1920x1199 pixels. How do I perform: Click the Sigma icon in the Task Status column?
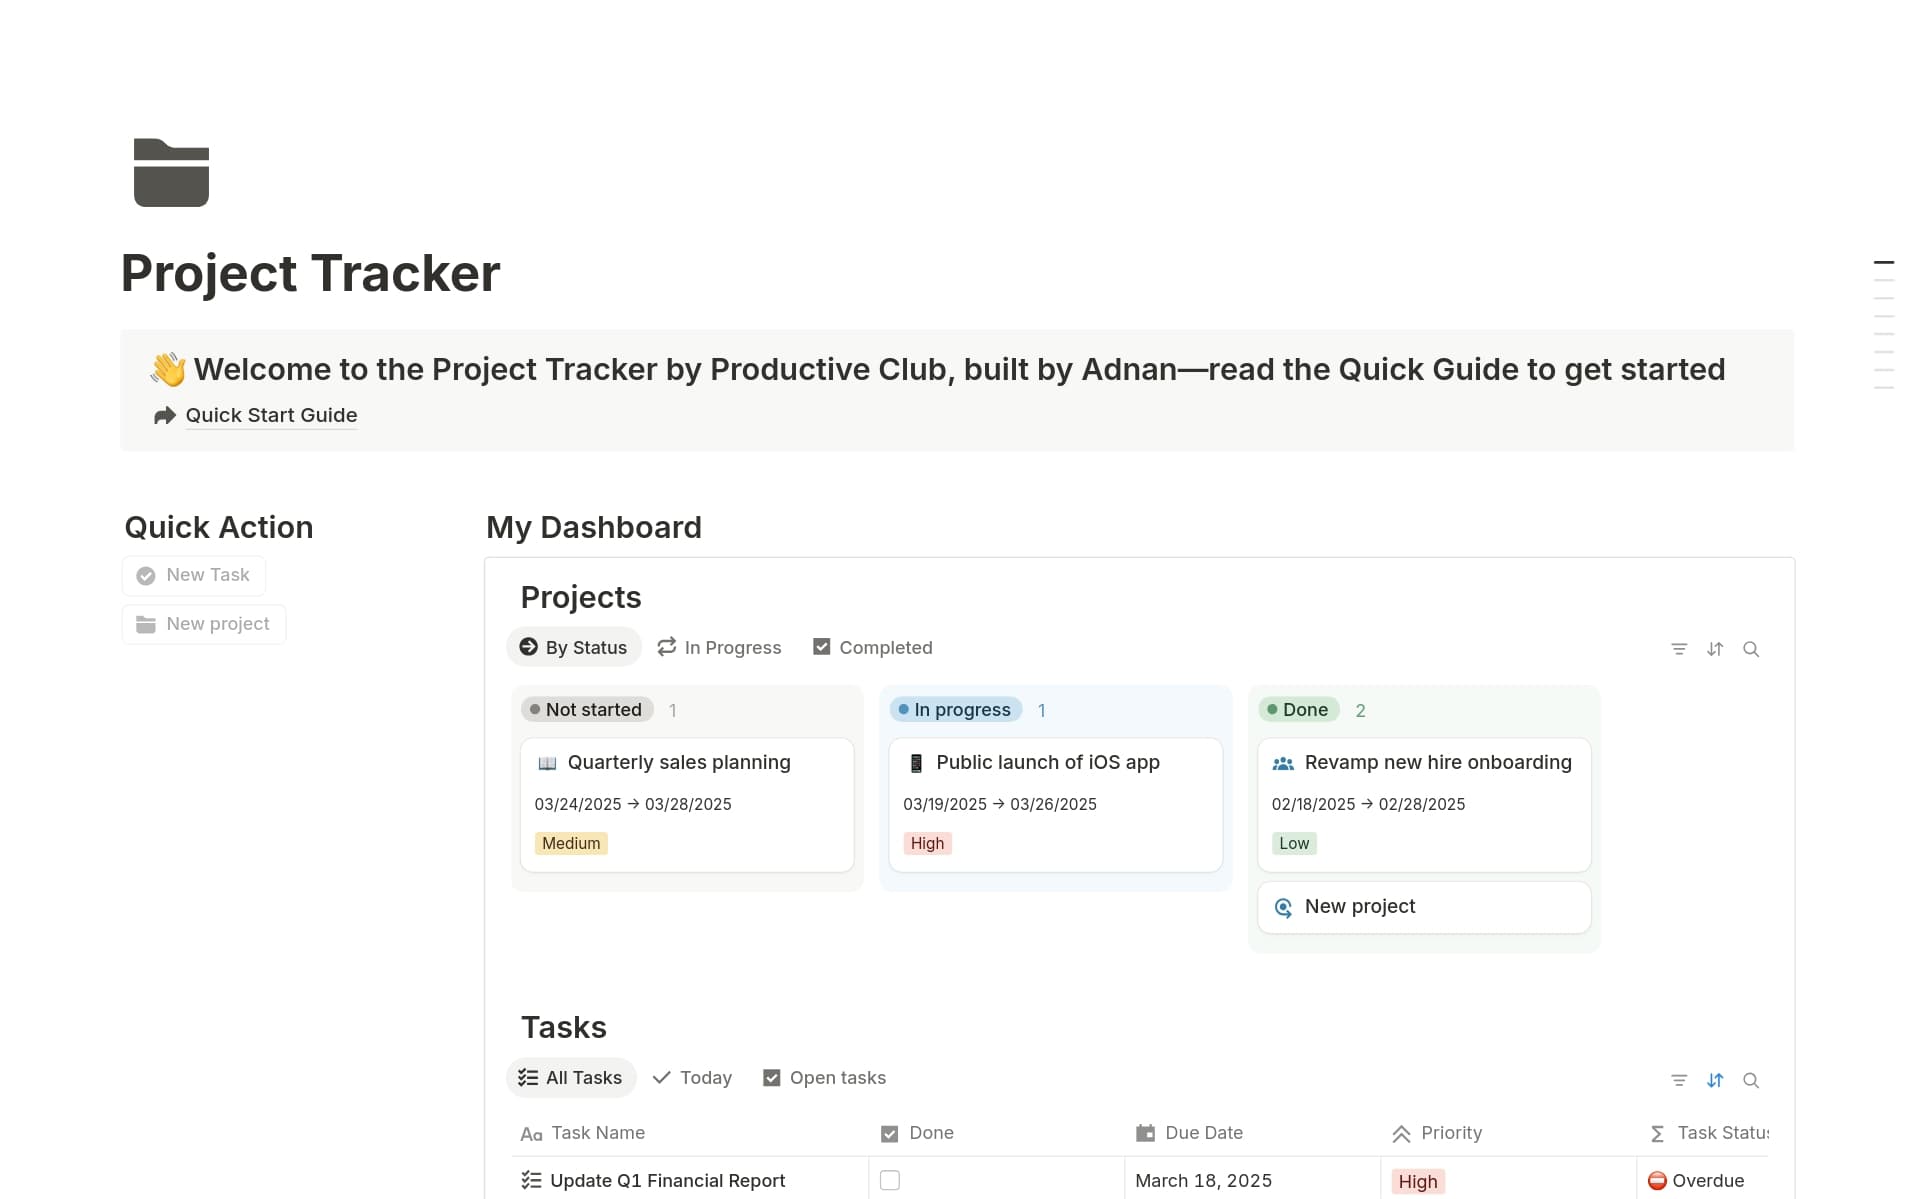pyautogui.click(x=1656, y=1132)
